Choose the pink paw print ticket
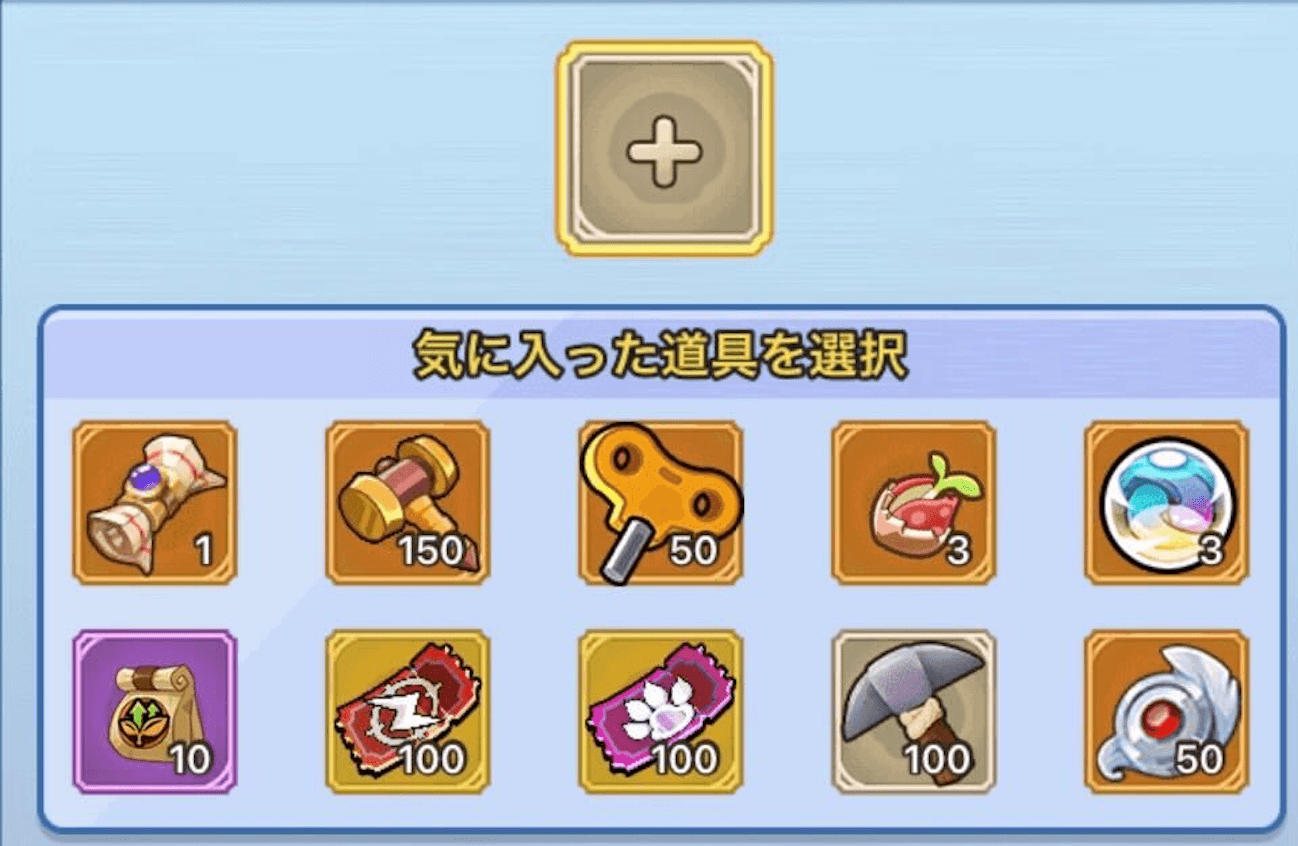 (661, 711)
